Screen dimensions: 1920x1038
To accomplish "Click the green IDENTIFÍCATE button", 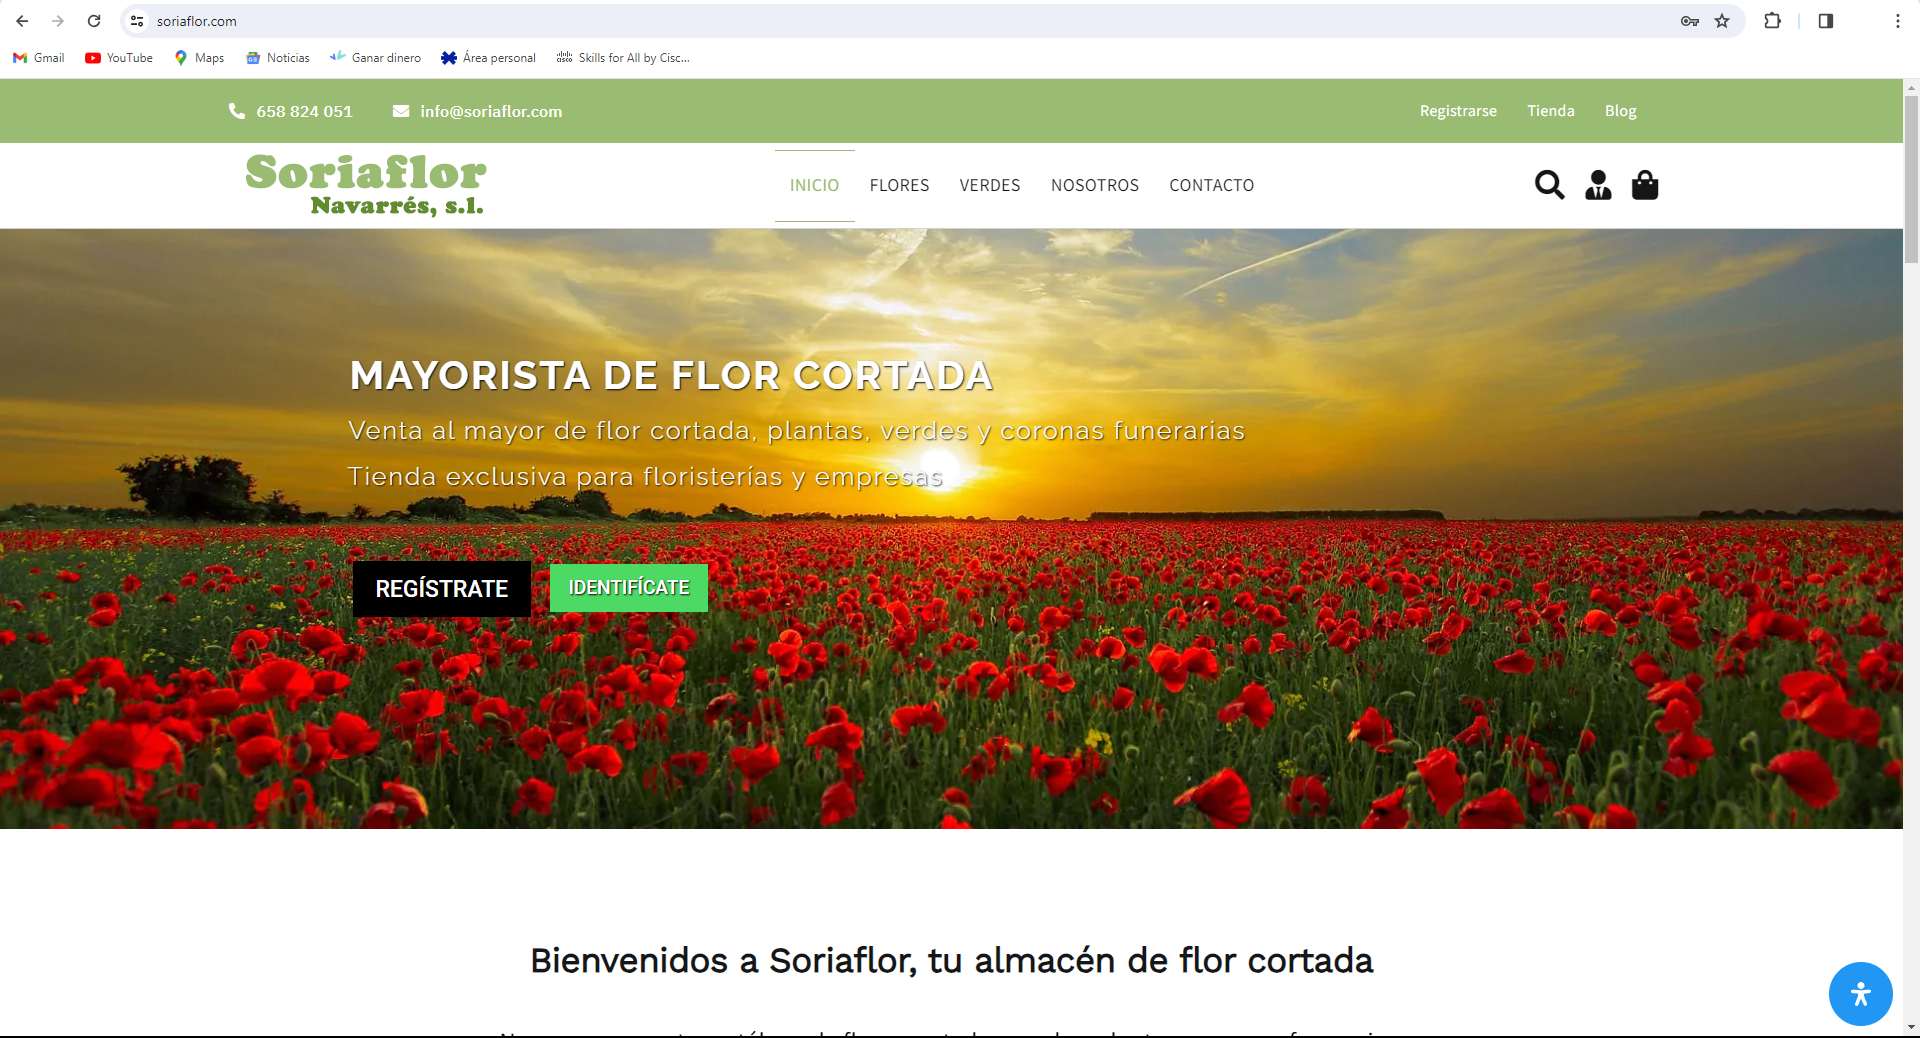I will coord(629,588).
